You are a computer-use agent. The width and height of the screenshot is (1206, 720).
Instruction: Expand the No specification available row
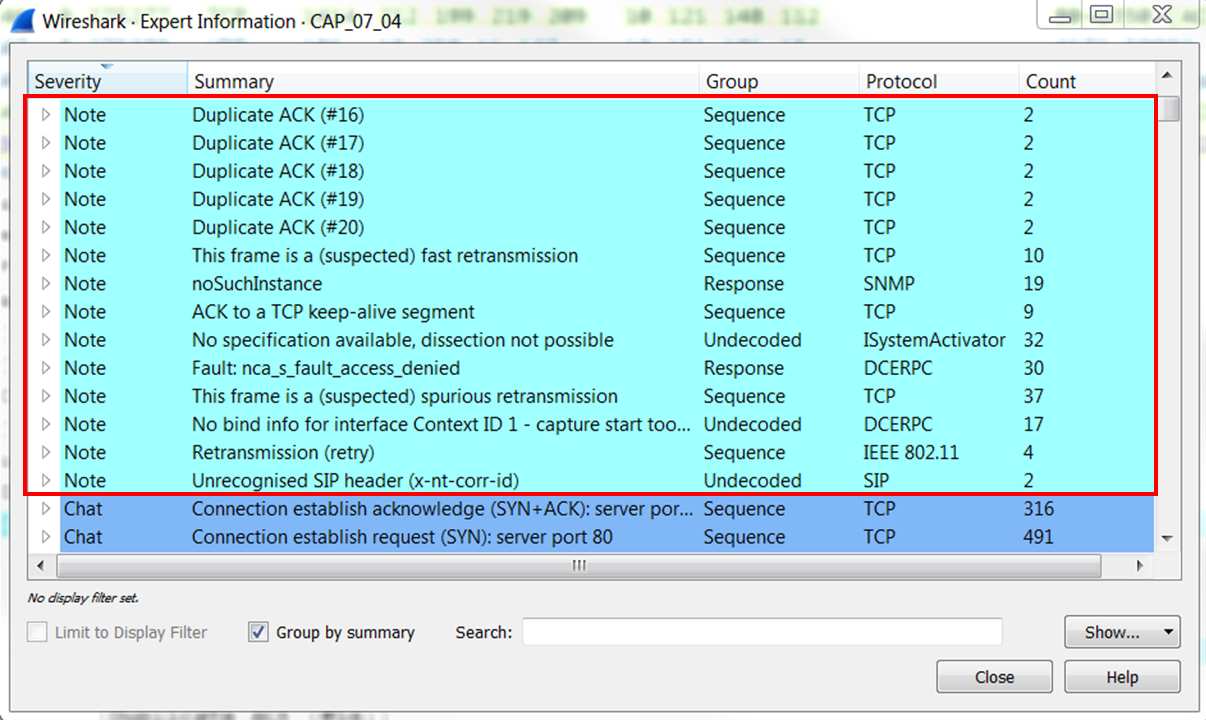tap(45, 340)
